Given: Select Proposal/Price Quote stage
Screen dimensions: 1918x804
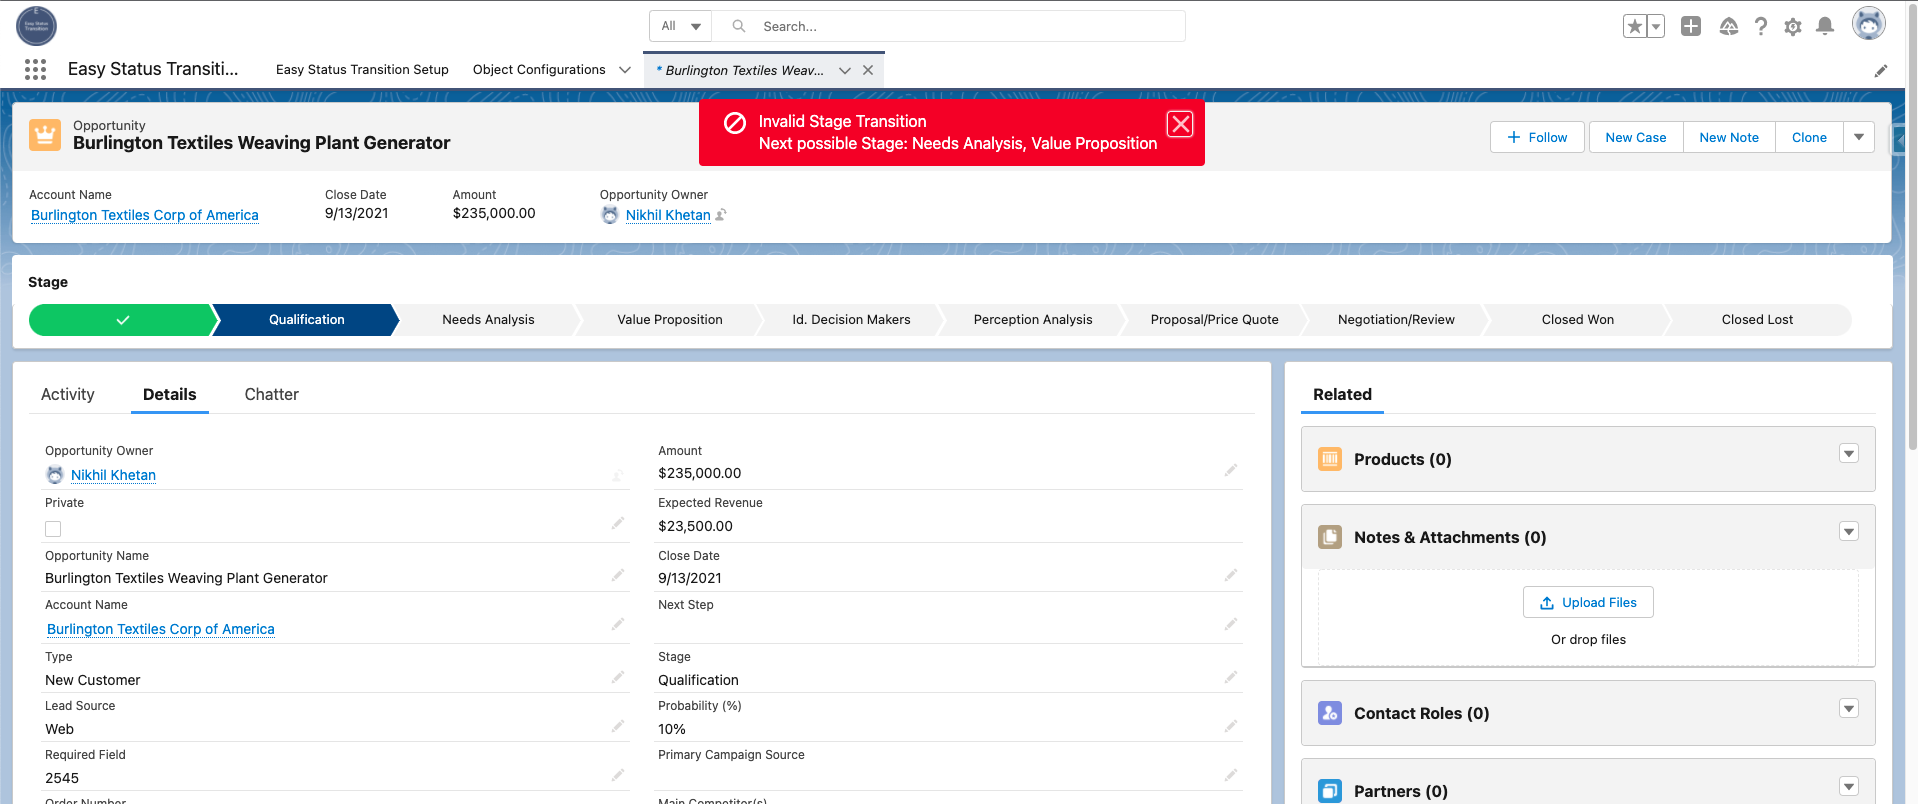Looking at the screenshot, I should coord(1214,320).
